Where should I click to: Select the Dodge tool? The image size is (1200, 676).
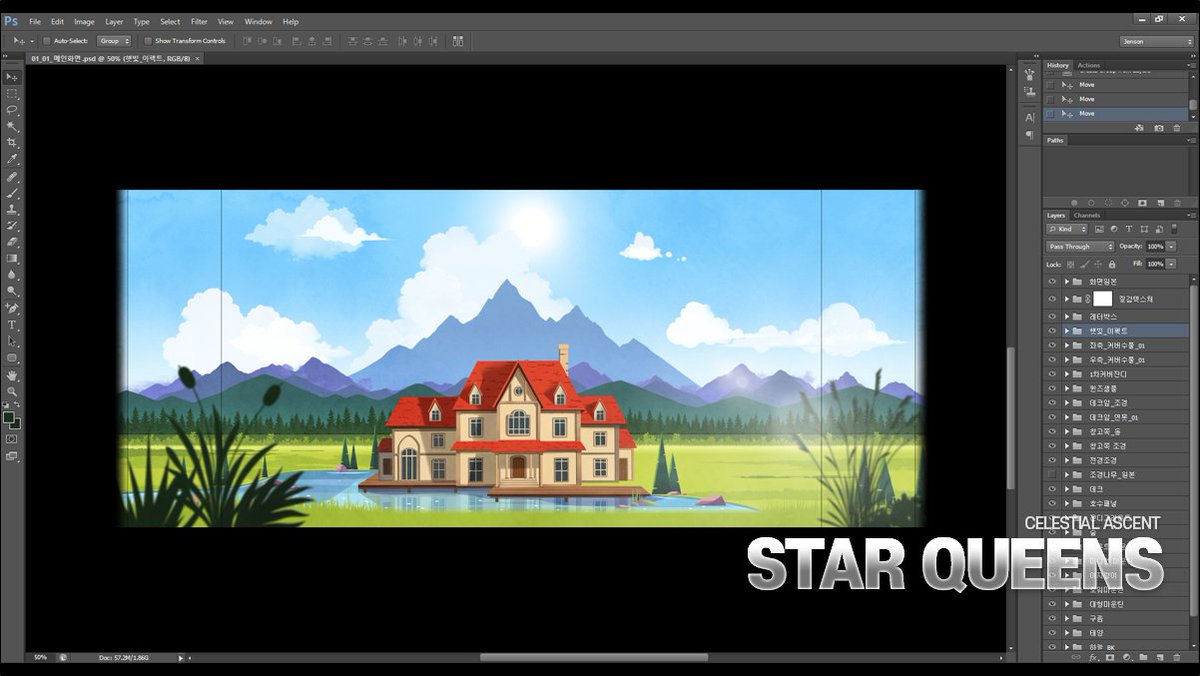[12, 291]
